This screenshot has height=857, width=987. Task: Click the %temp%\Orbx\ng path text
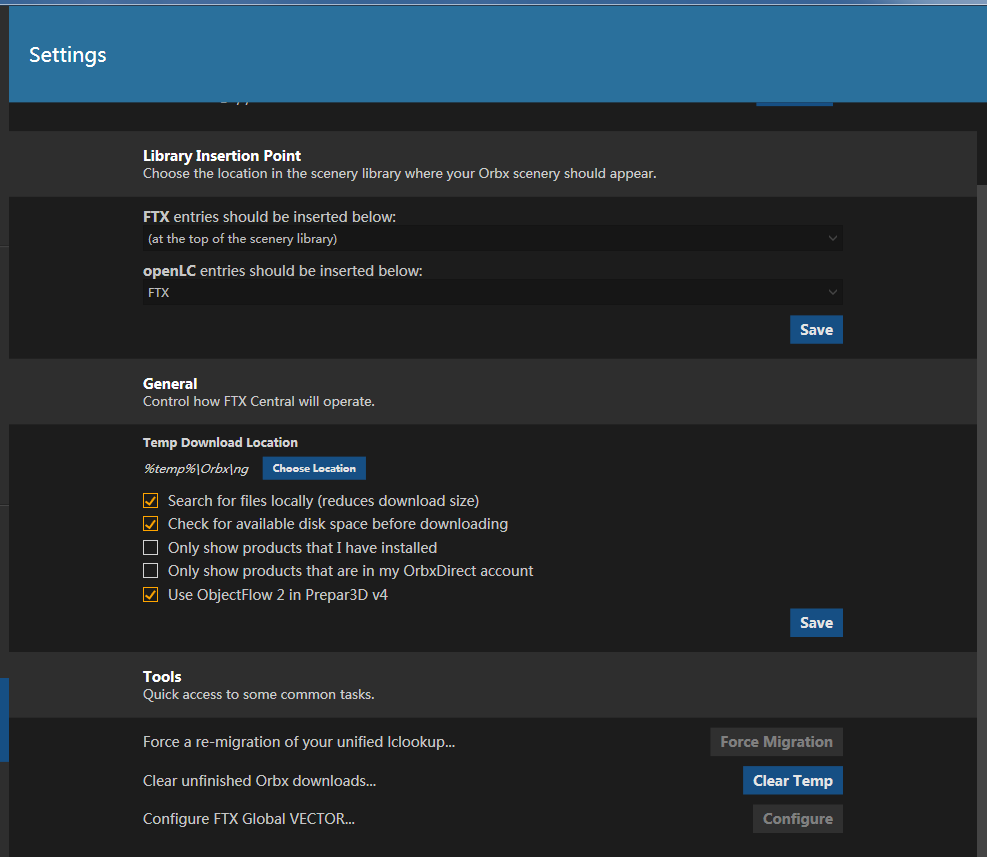coord(196,468)
